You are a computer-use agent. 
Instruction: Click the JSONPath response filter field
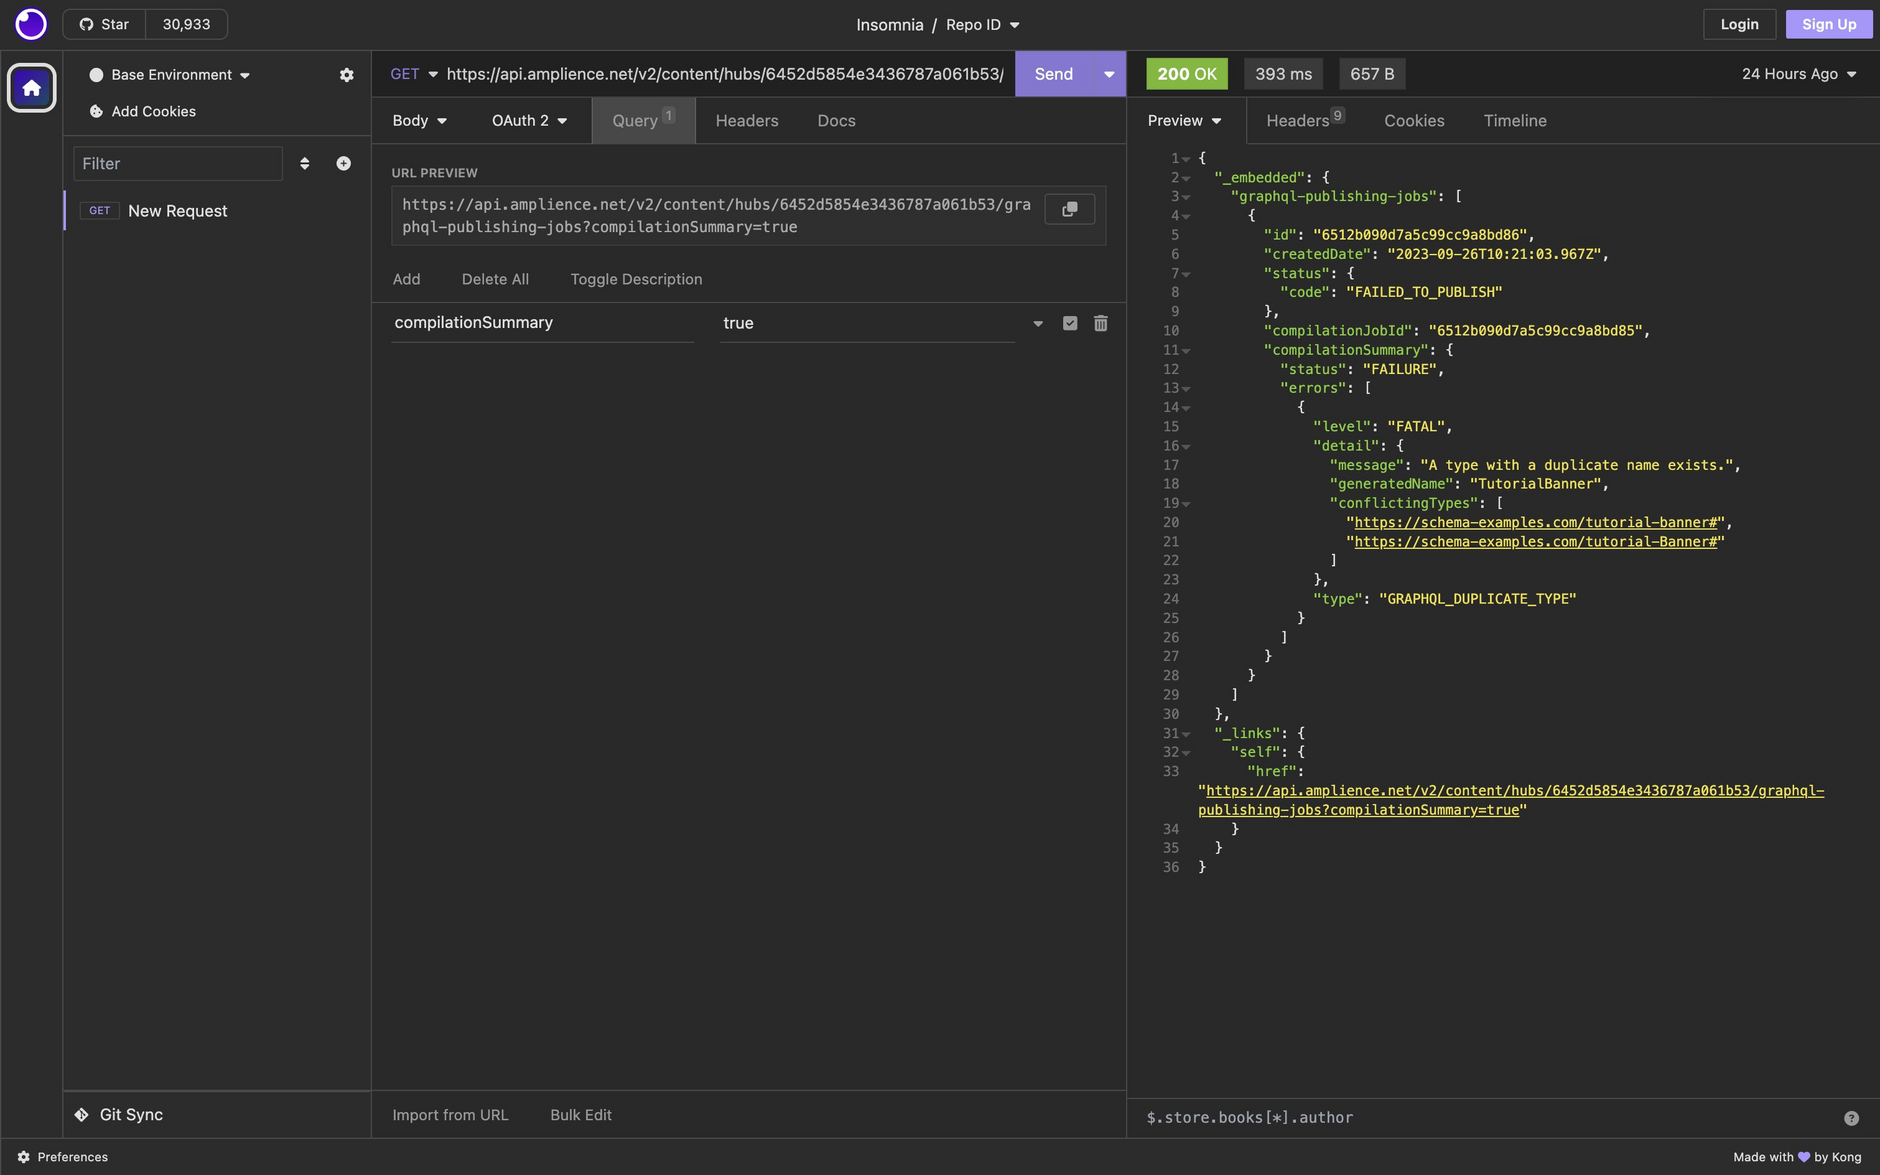click(1486, 1118)
